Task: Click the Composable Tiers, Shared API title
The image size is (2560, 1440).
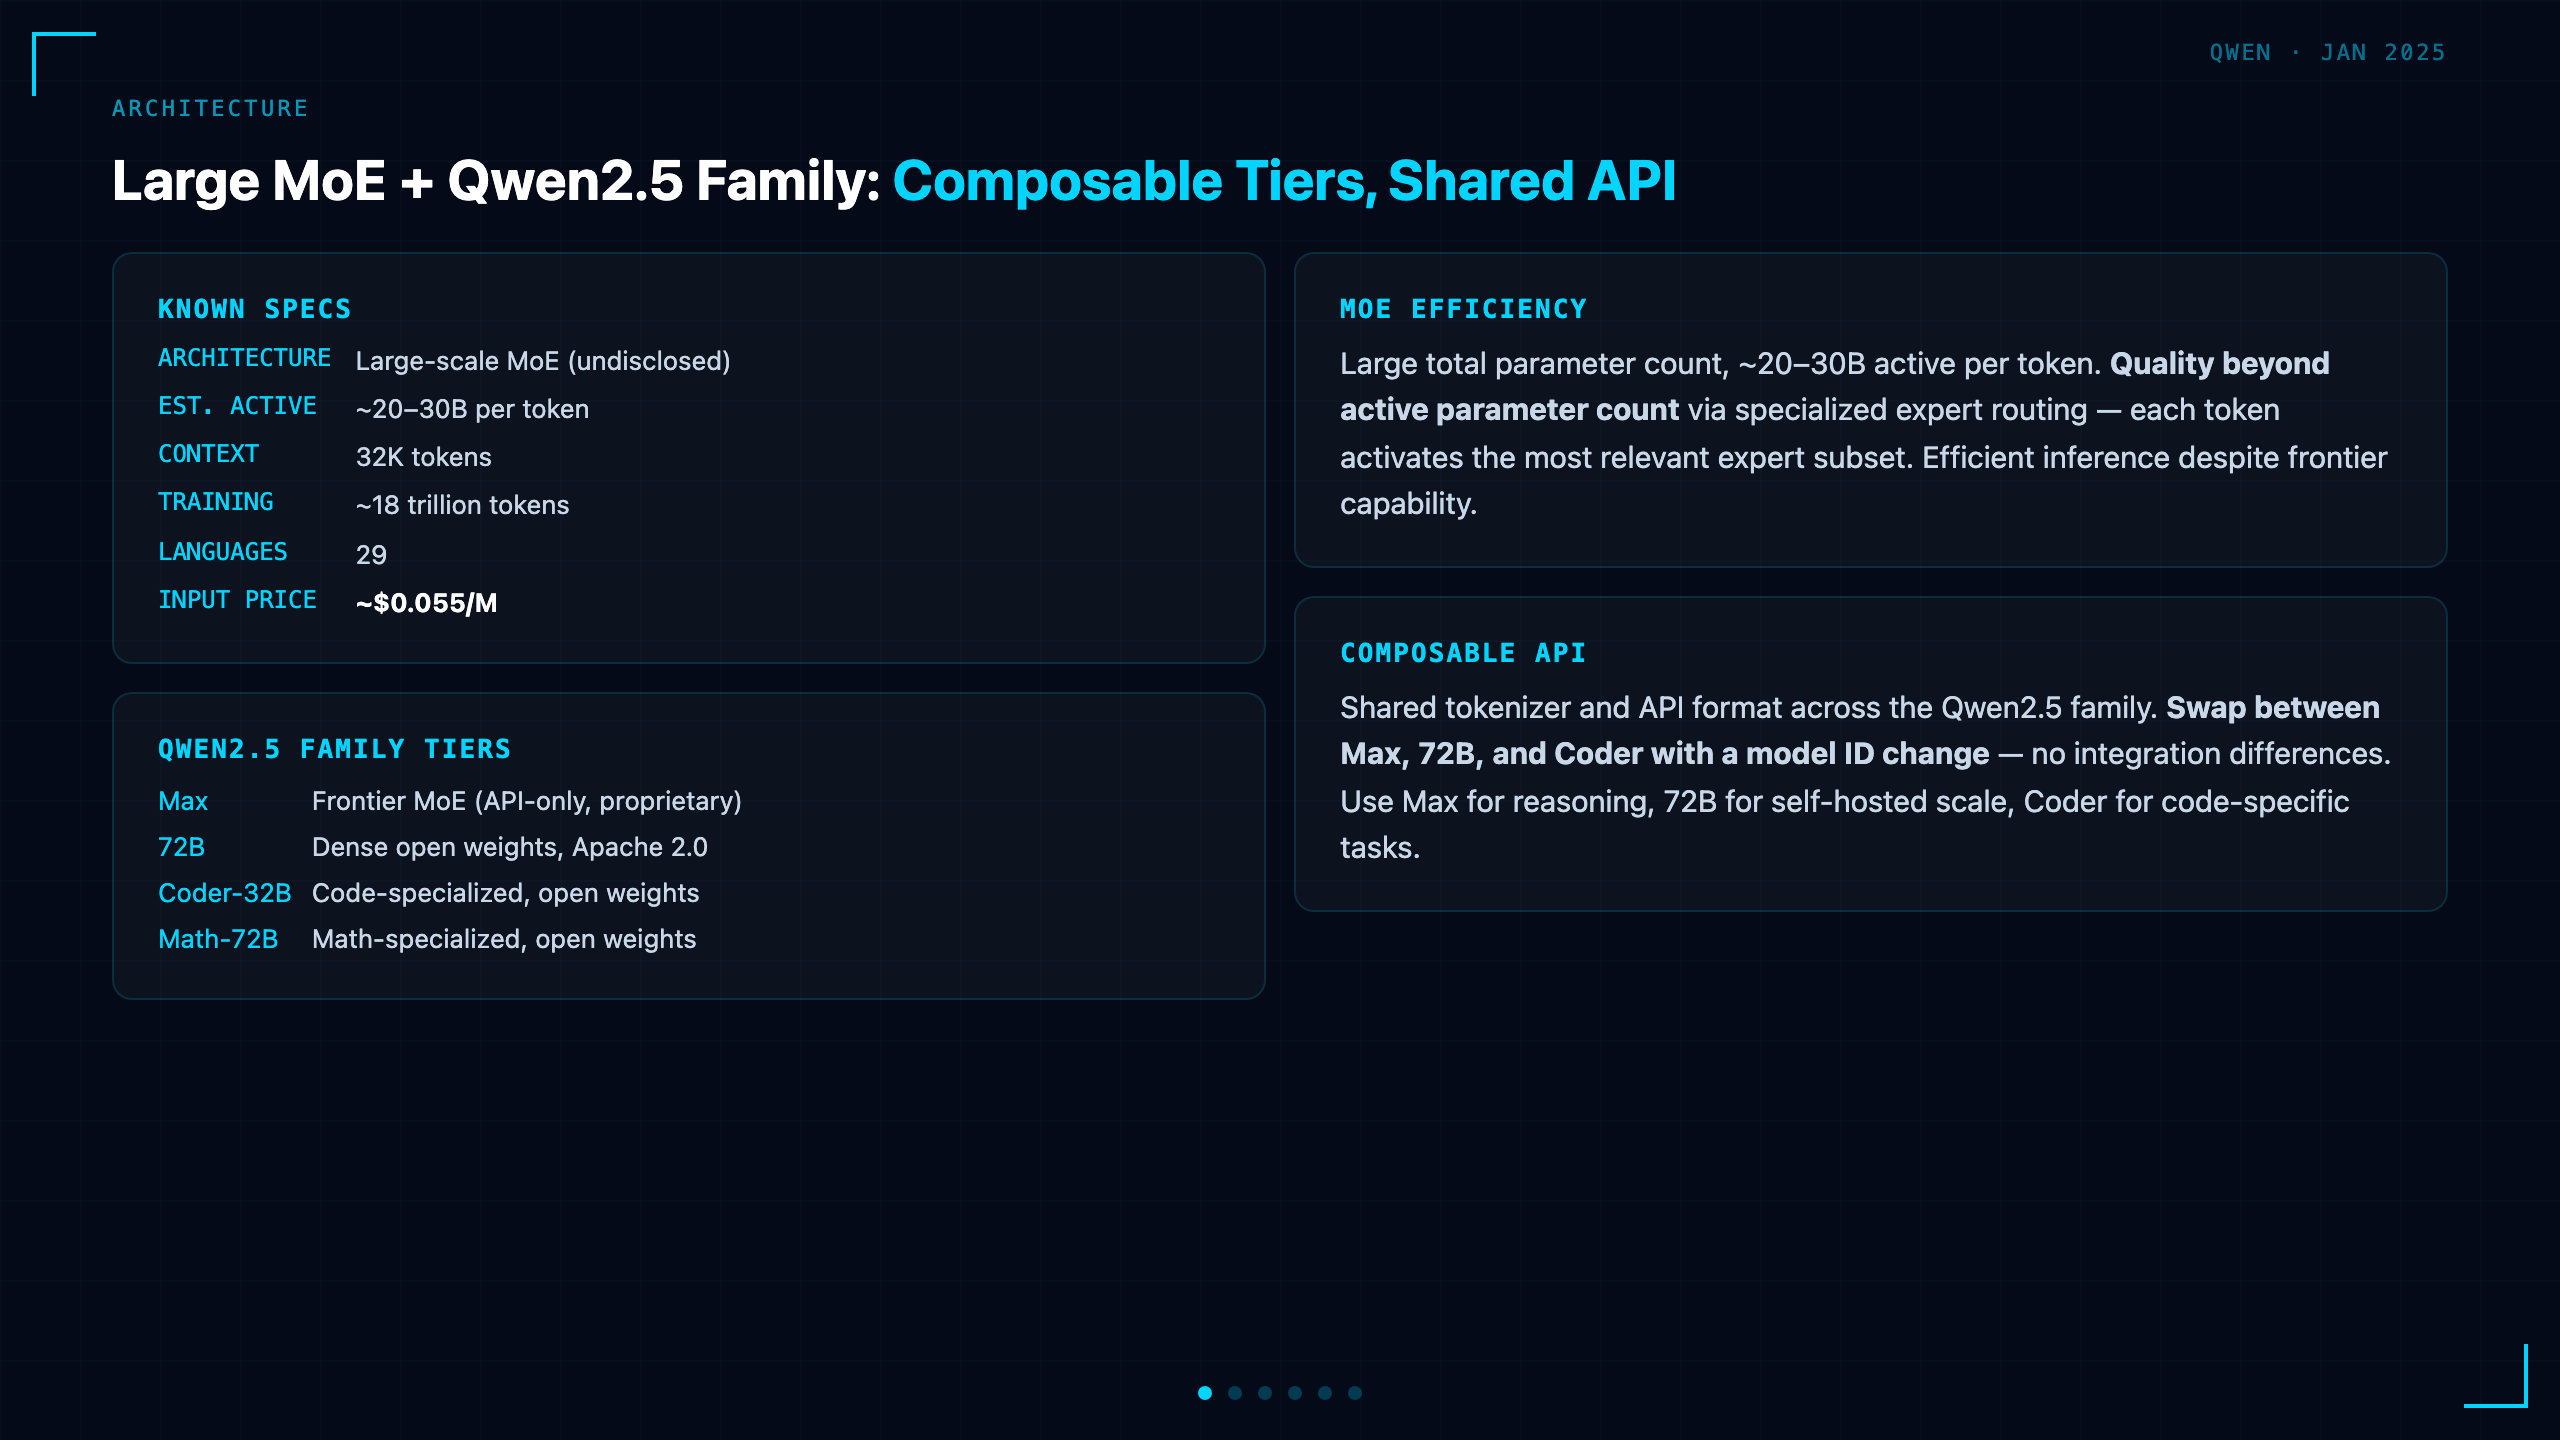Action: tap(1284, 181)
